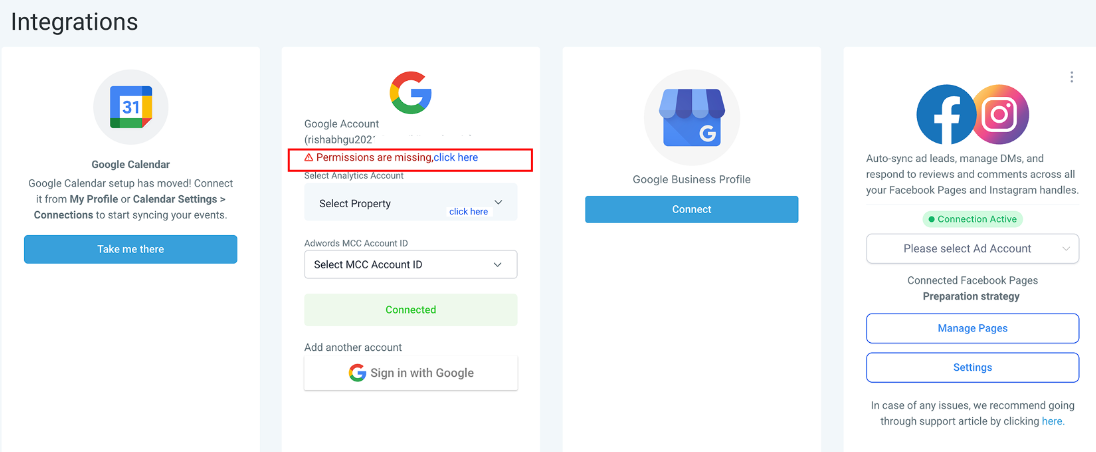Click the Google Calendar icon
The image size is (1096, 452).
(131, 107)
